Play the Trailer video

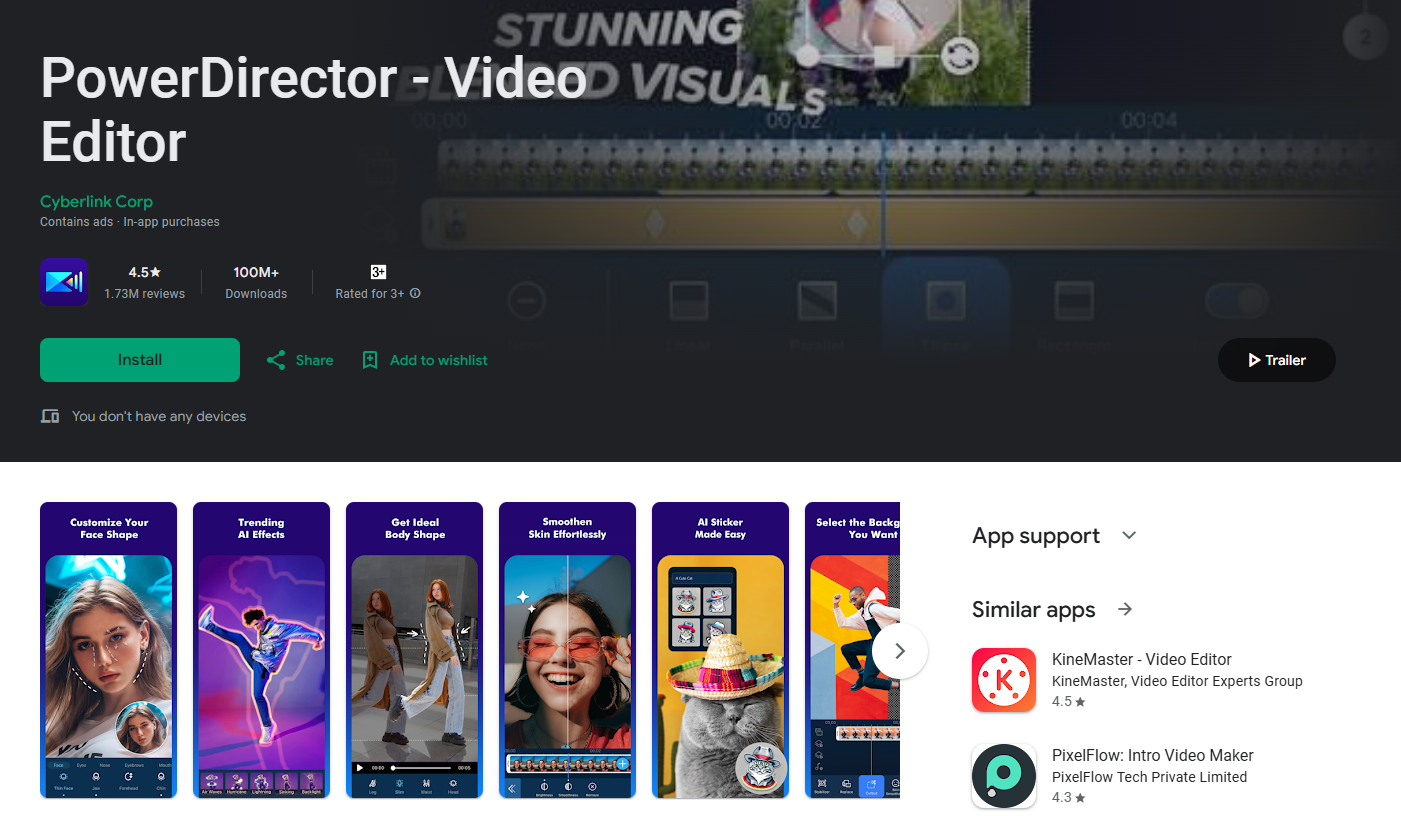1276,360
